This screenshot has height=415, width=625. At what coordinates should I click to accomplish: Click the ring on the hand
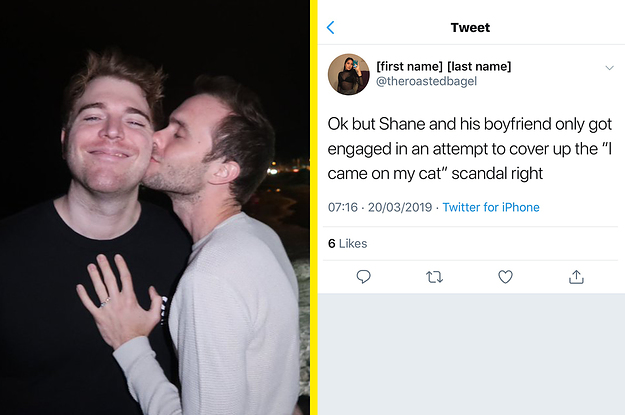pyautogui.click(x=105, y=299)
